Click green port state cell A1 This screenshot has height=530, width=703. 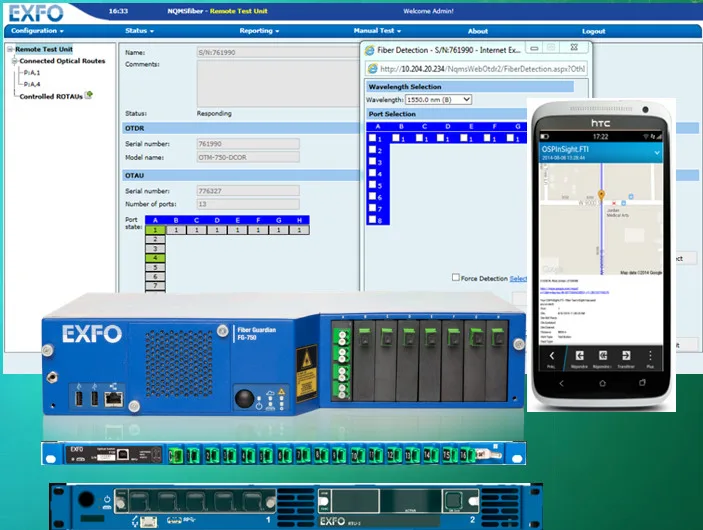155,230
